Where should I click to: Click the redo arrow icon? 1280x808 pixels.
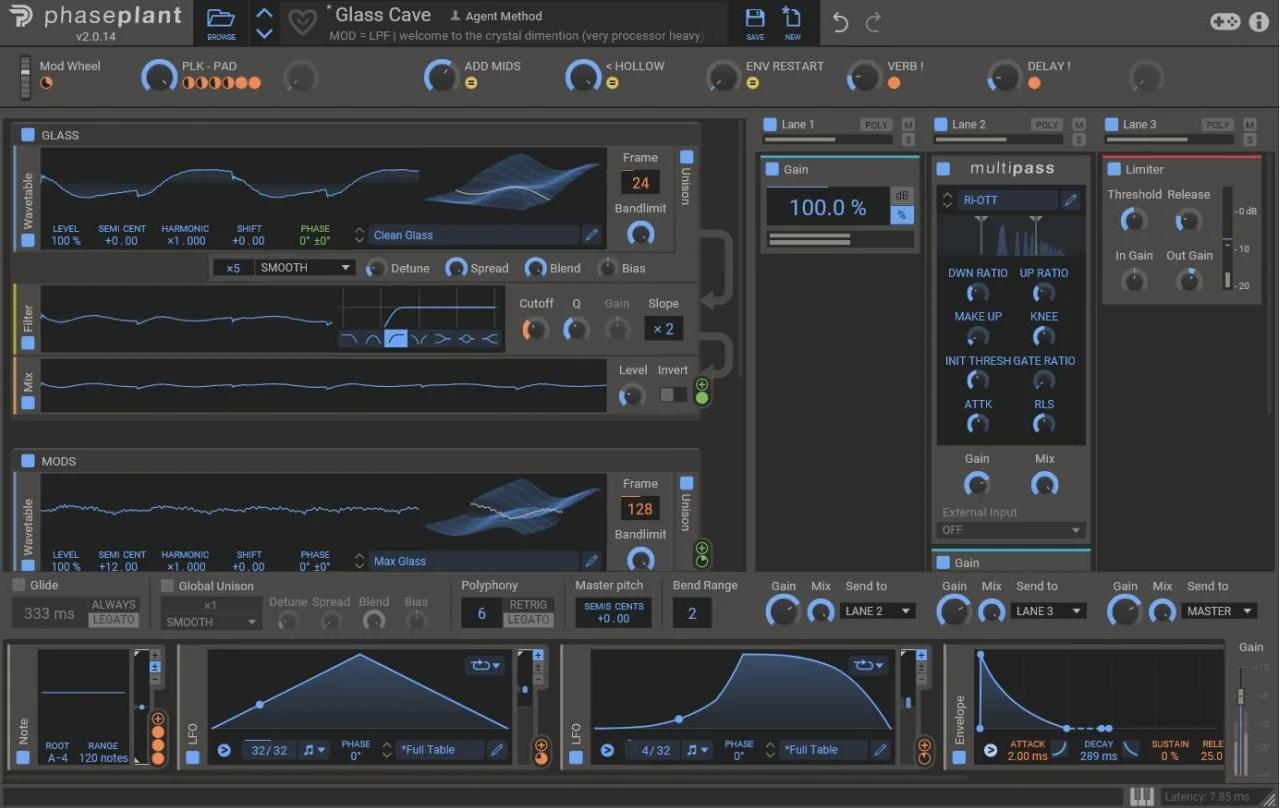pyautogui.click(x=873, y=22)
